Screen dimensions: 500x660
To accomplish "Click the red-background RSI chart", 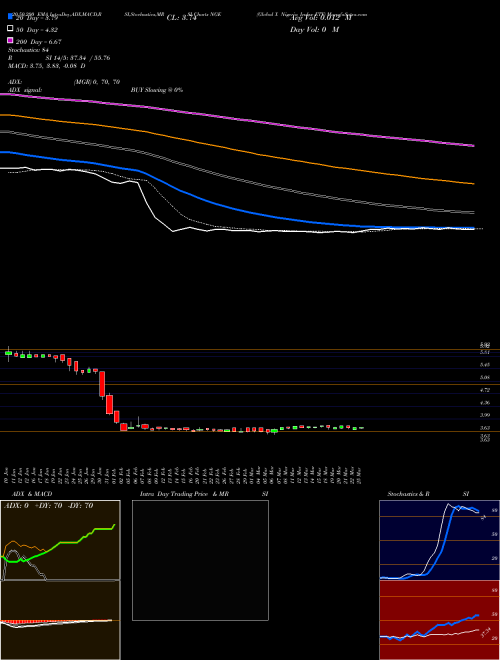I will pos(439,620).
